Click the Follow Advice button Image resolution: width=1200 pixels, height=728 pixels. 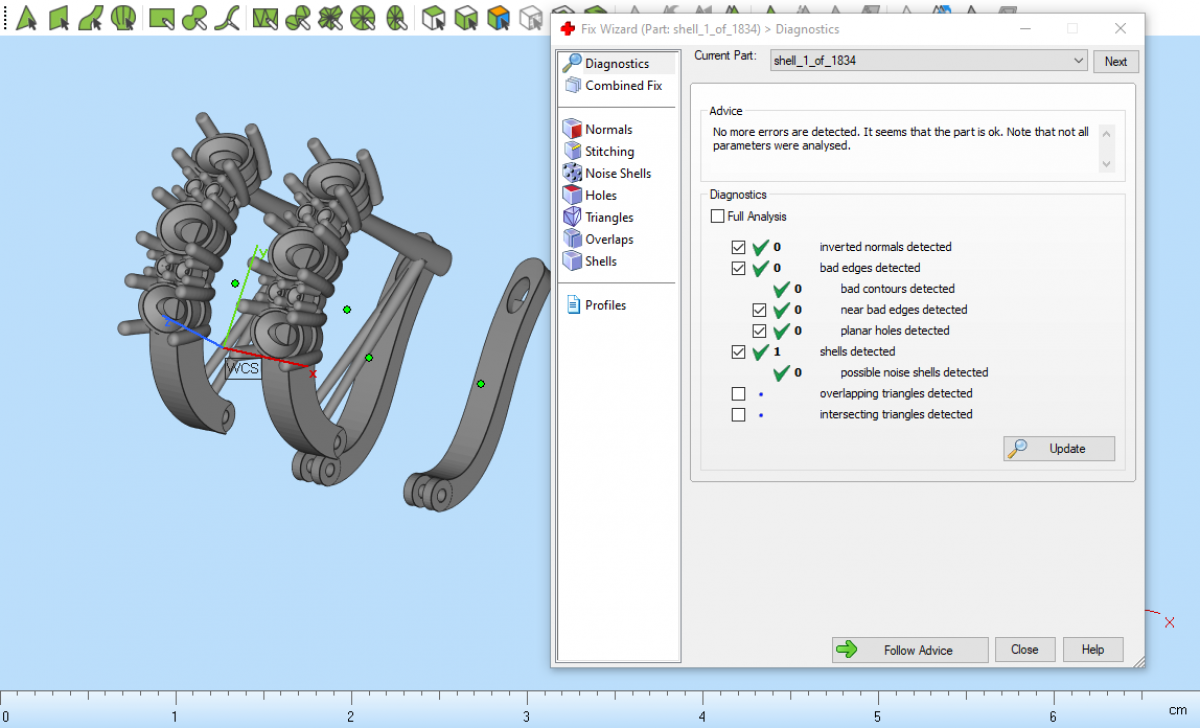(x=910, y=650)
